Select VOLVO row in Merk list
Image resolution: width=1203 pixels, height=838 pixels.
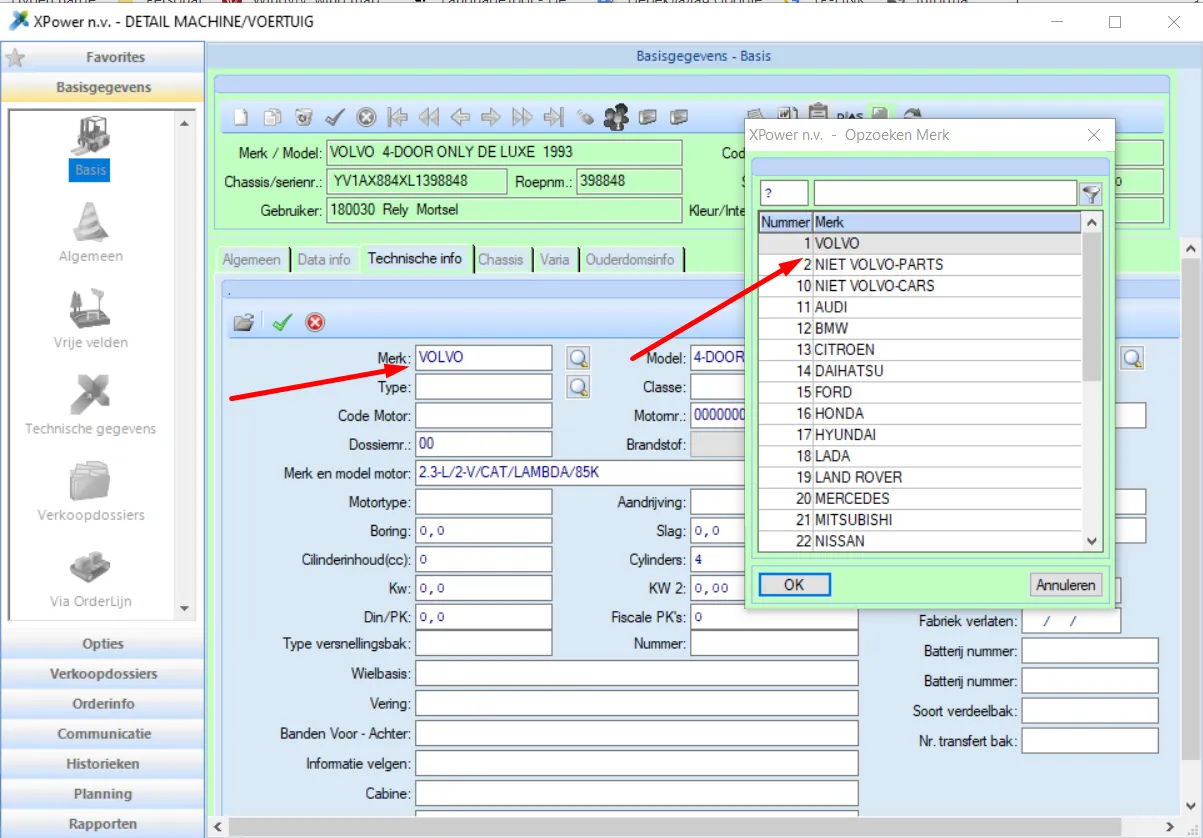pos(920,243)
